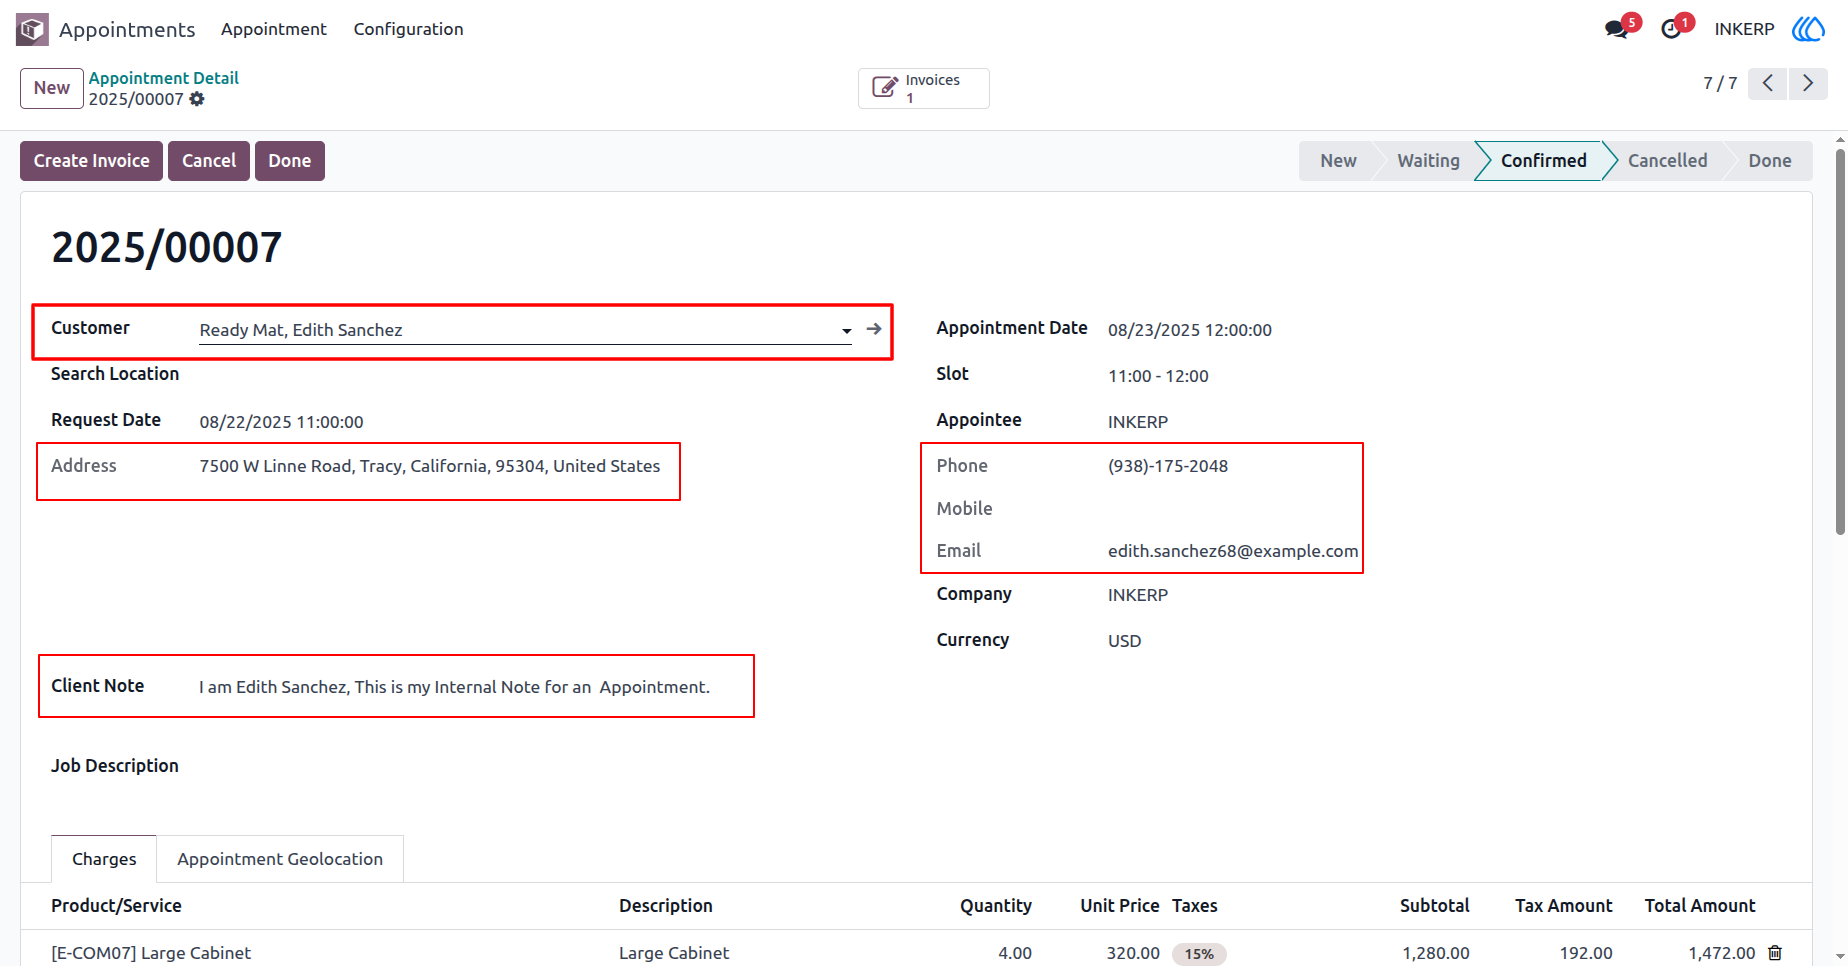1848x966 pixels.
Task: Click the Client Note text field
Action: pyautogui.click(x=454, y=687)
